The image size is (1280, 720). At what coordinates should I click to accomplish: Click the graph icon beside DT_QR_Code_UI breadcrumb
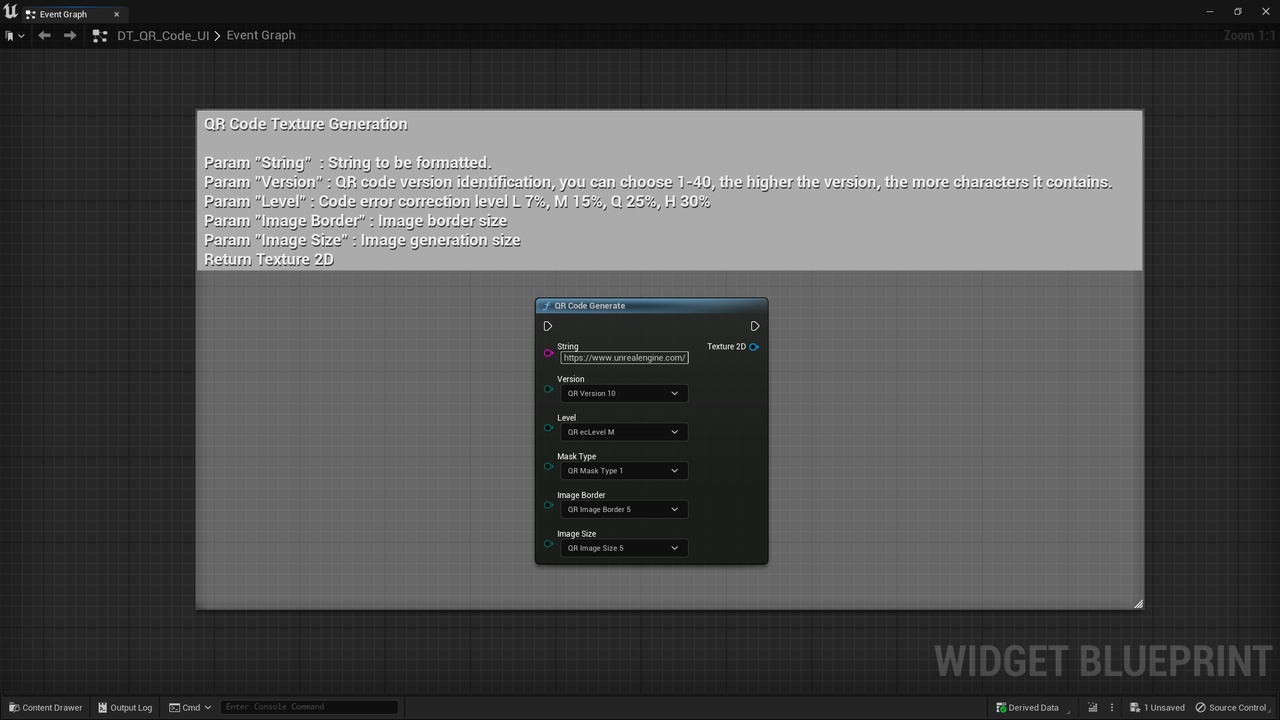coord(99,35)
